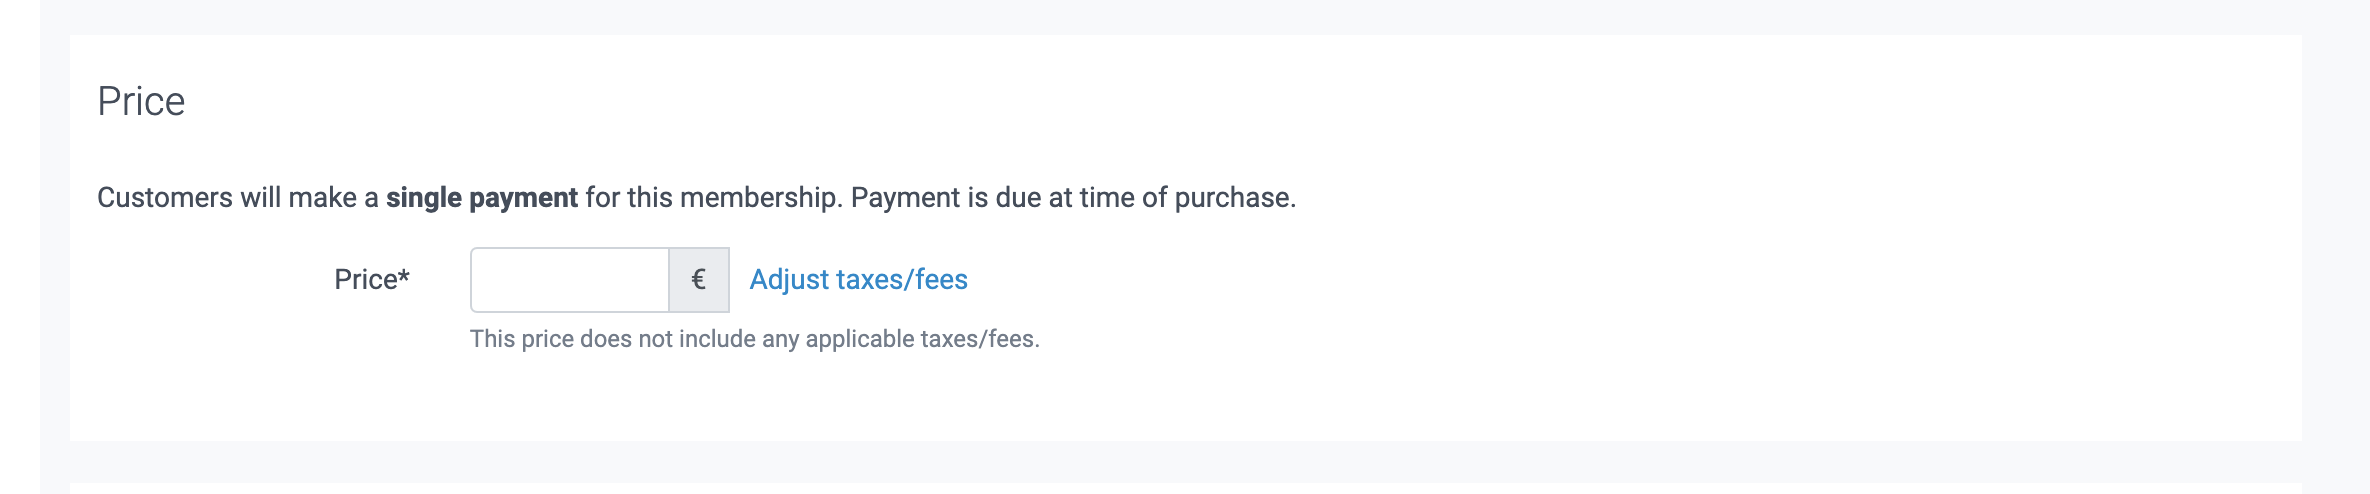
Task: Click the word "Customers" in the description
Action: (x=165, y=198)
